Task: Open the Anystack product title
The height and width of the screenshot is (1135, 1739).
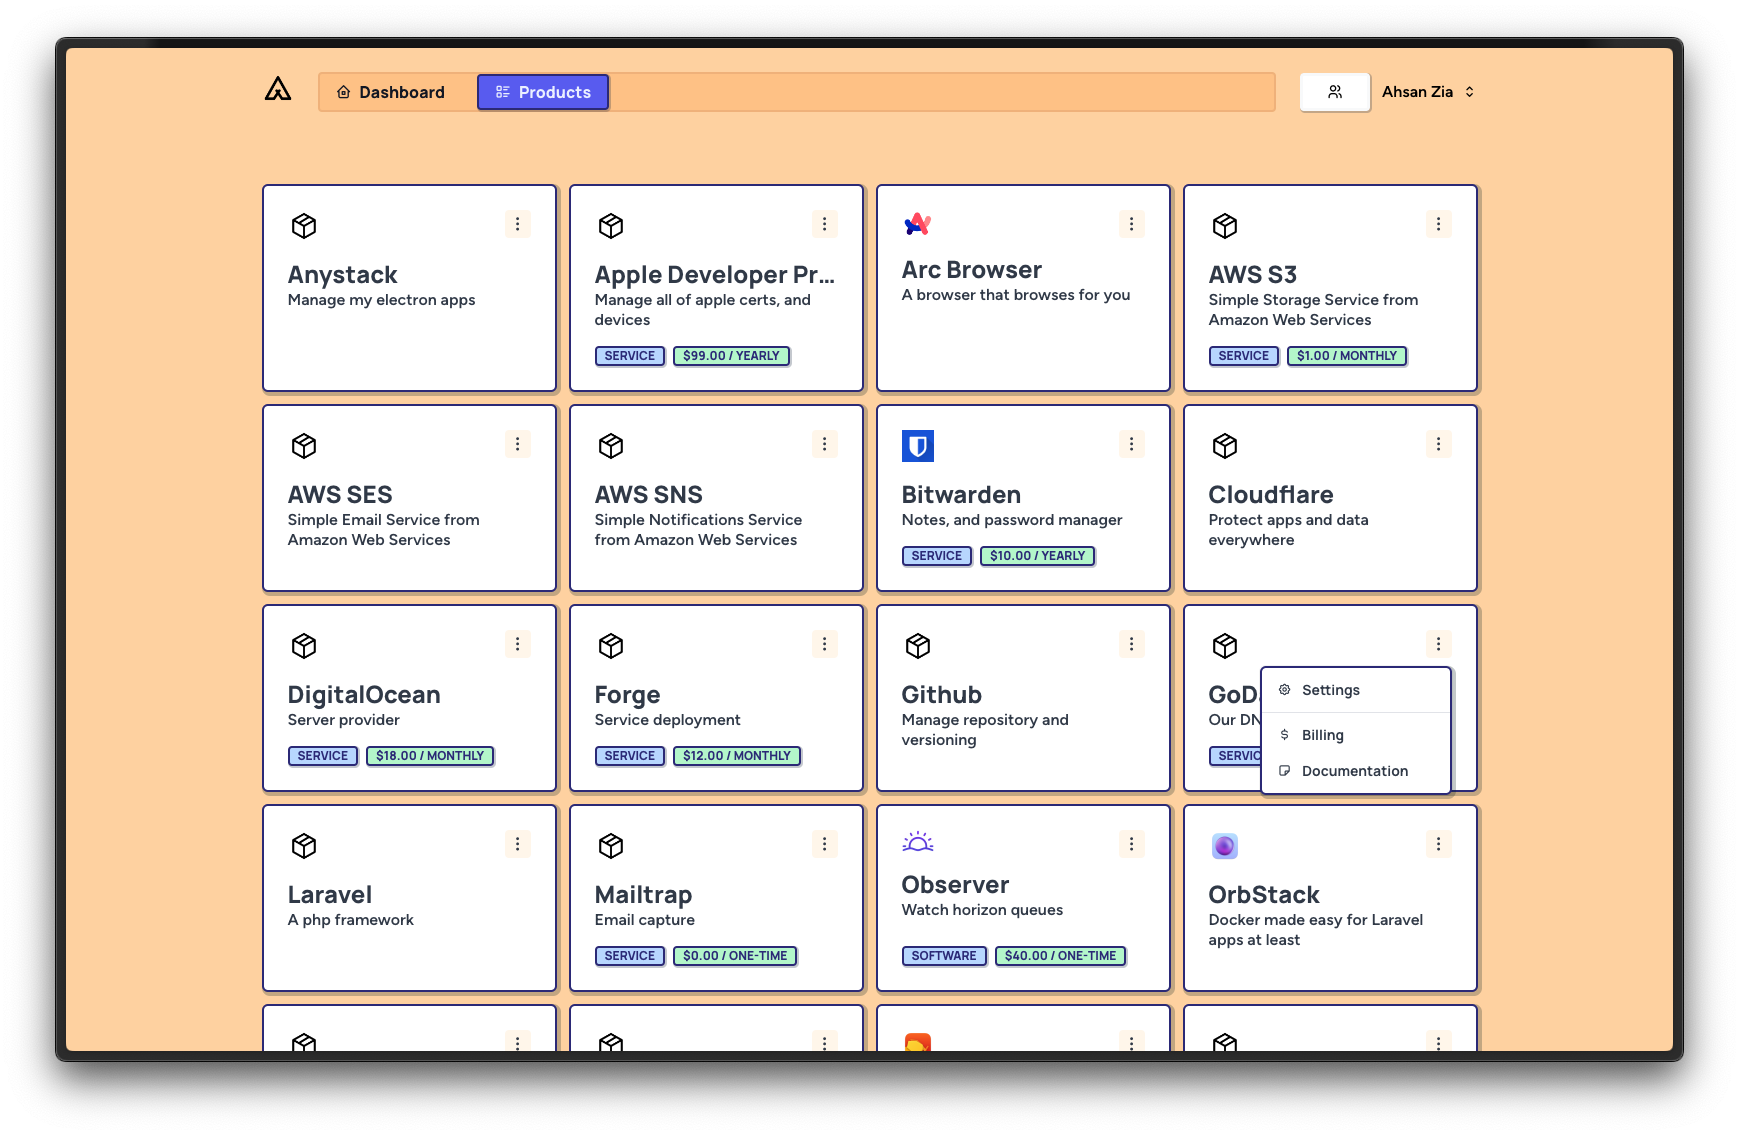Action: pyautogui.click(x=342, y=275)
